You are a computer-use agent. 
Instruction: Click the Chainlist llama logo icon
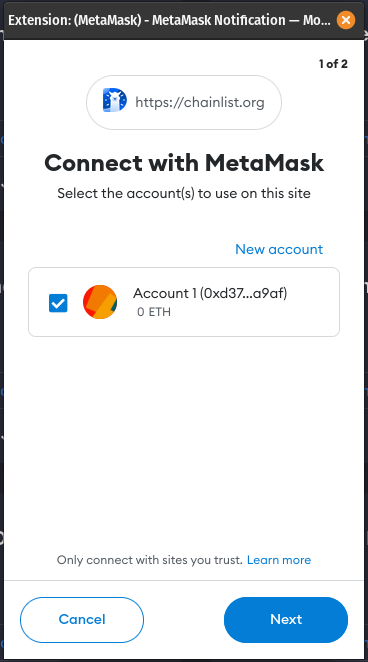point(115,100)
